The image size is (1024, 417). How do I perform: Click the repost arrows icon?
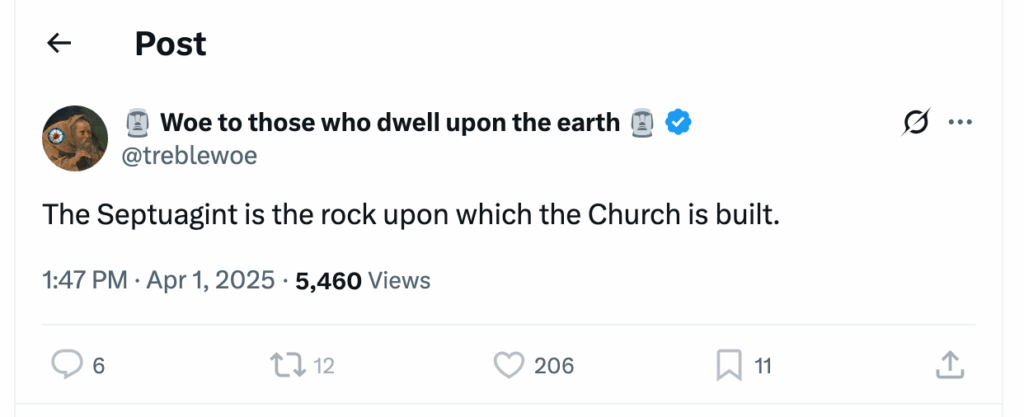click(288, 365)
